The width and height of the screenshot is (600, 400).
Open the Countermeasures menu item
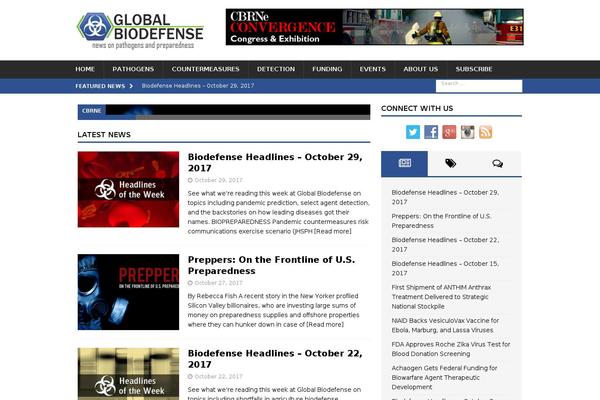click(x=205, y=69)
